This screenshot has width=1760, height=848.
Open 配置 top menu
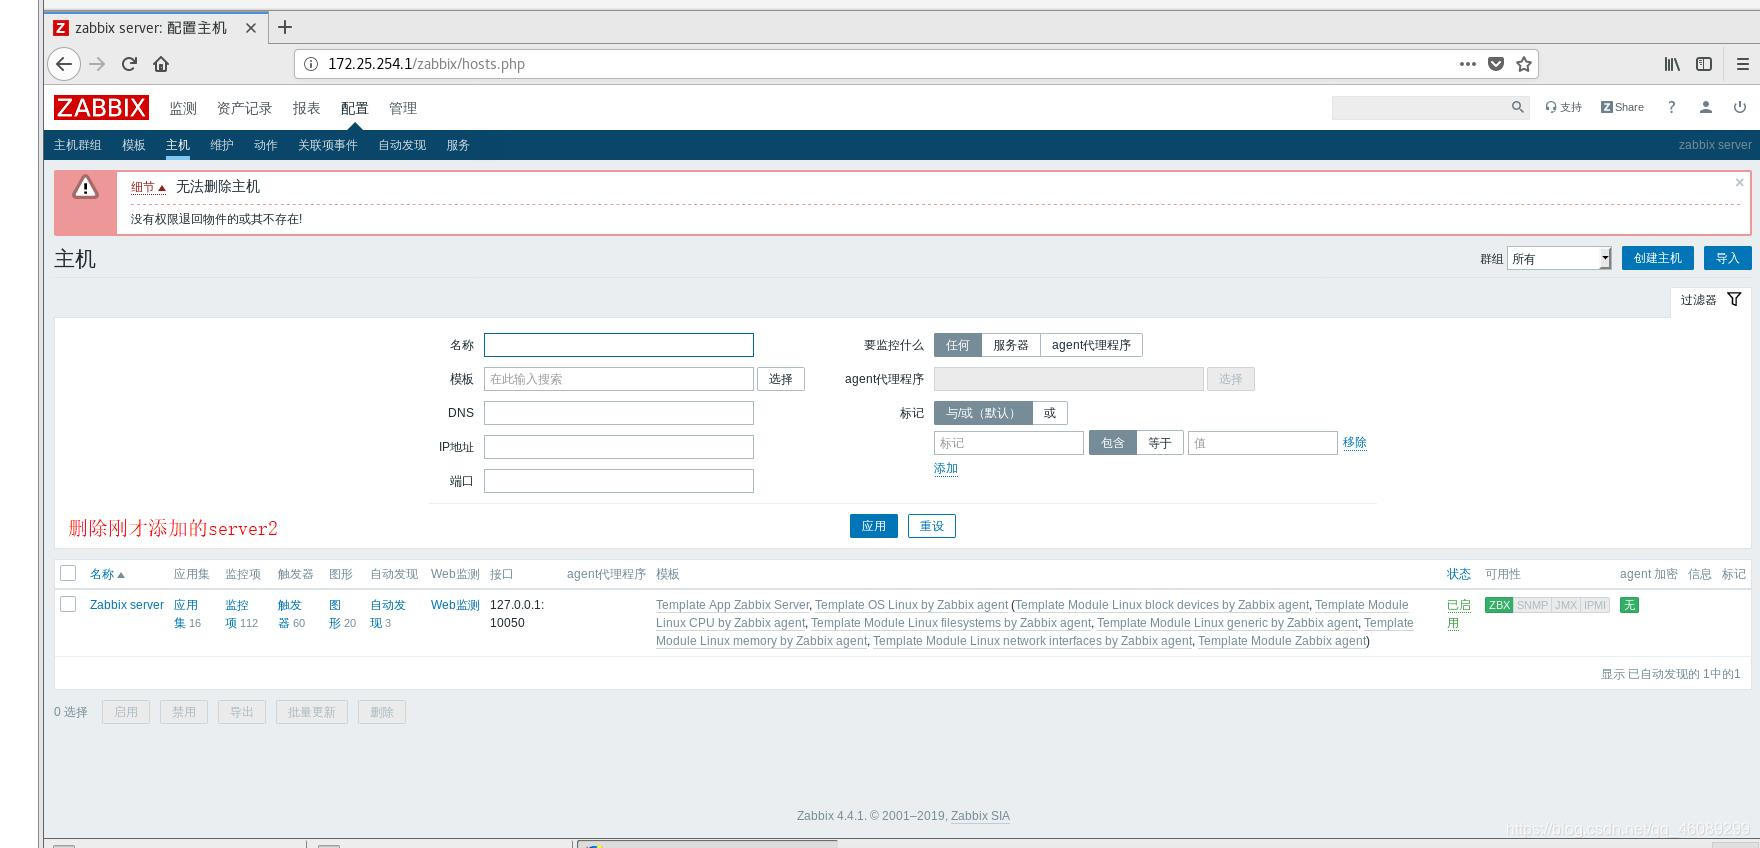coord(354,108)
